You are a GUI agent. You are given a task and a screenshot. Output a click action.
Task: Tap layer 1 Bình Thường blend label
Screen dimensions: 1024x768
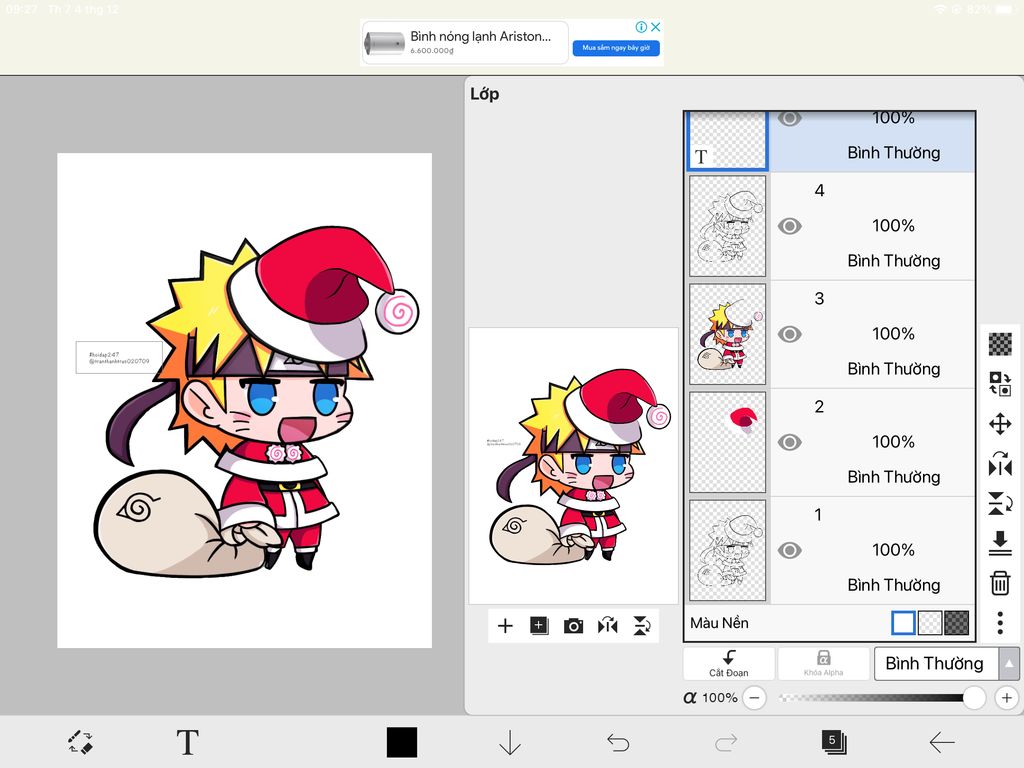pyautogui.click(x=893, y=585)
